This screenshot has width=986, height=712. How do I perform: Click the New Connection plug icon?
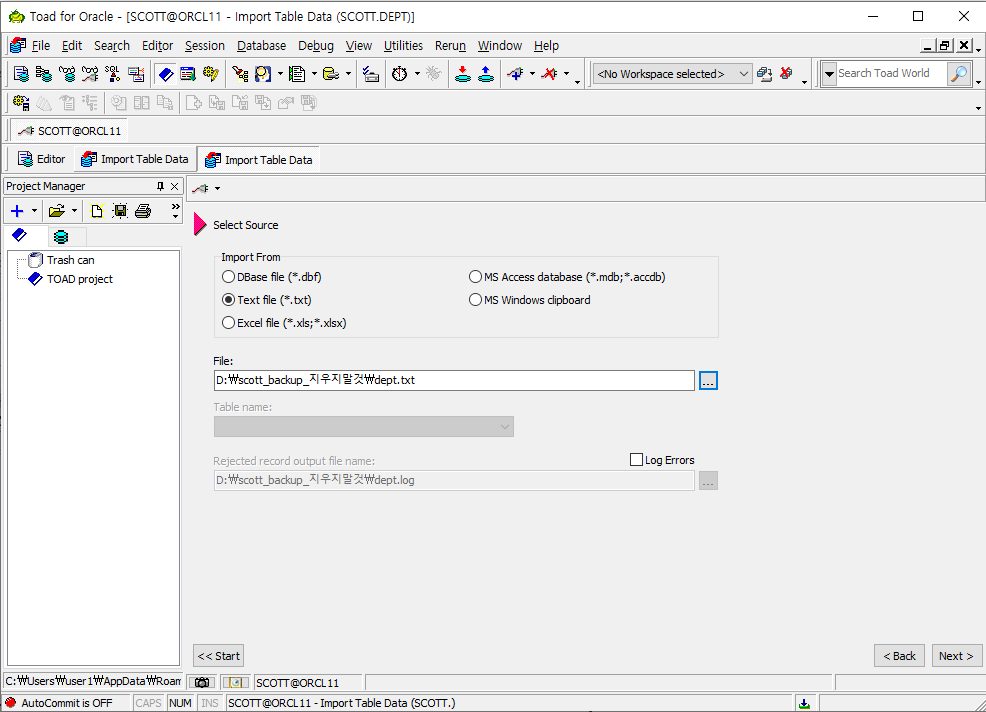point(516,74)
